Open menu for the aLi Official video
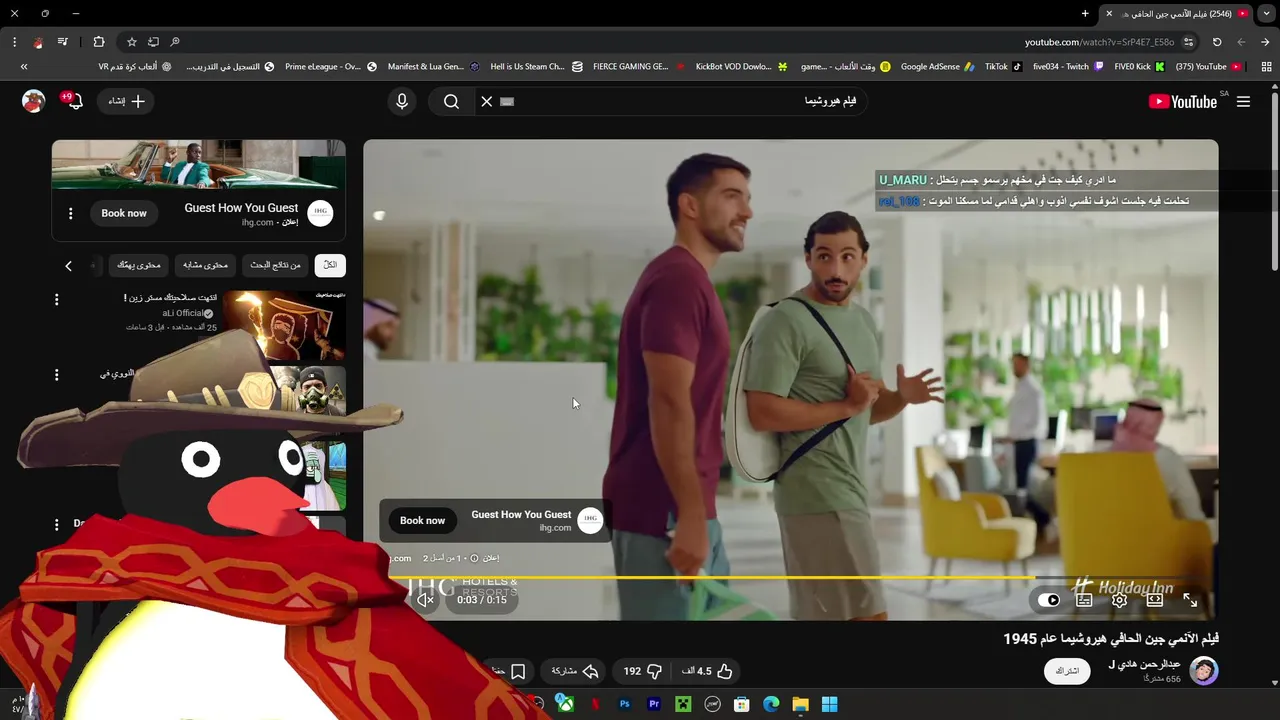The image size is (1280, 720). [x=56, y=299]
